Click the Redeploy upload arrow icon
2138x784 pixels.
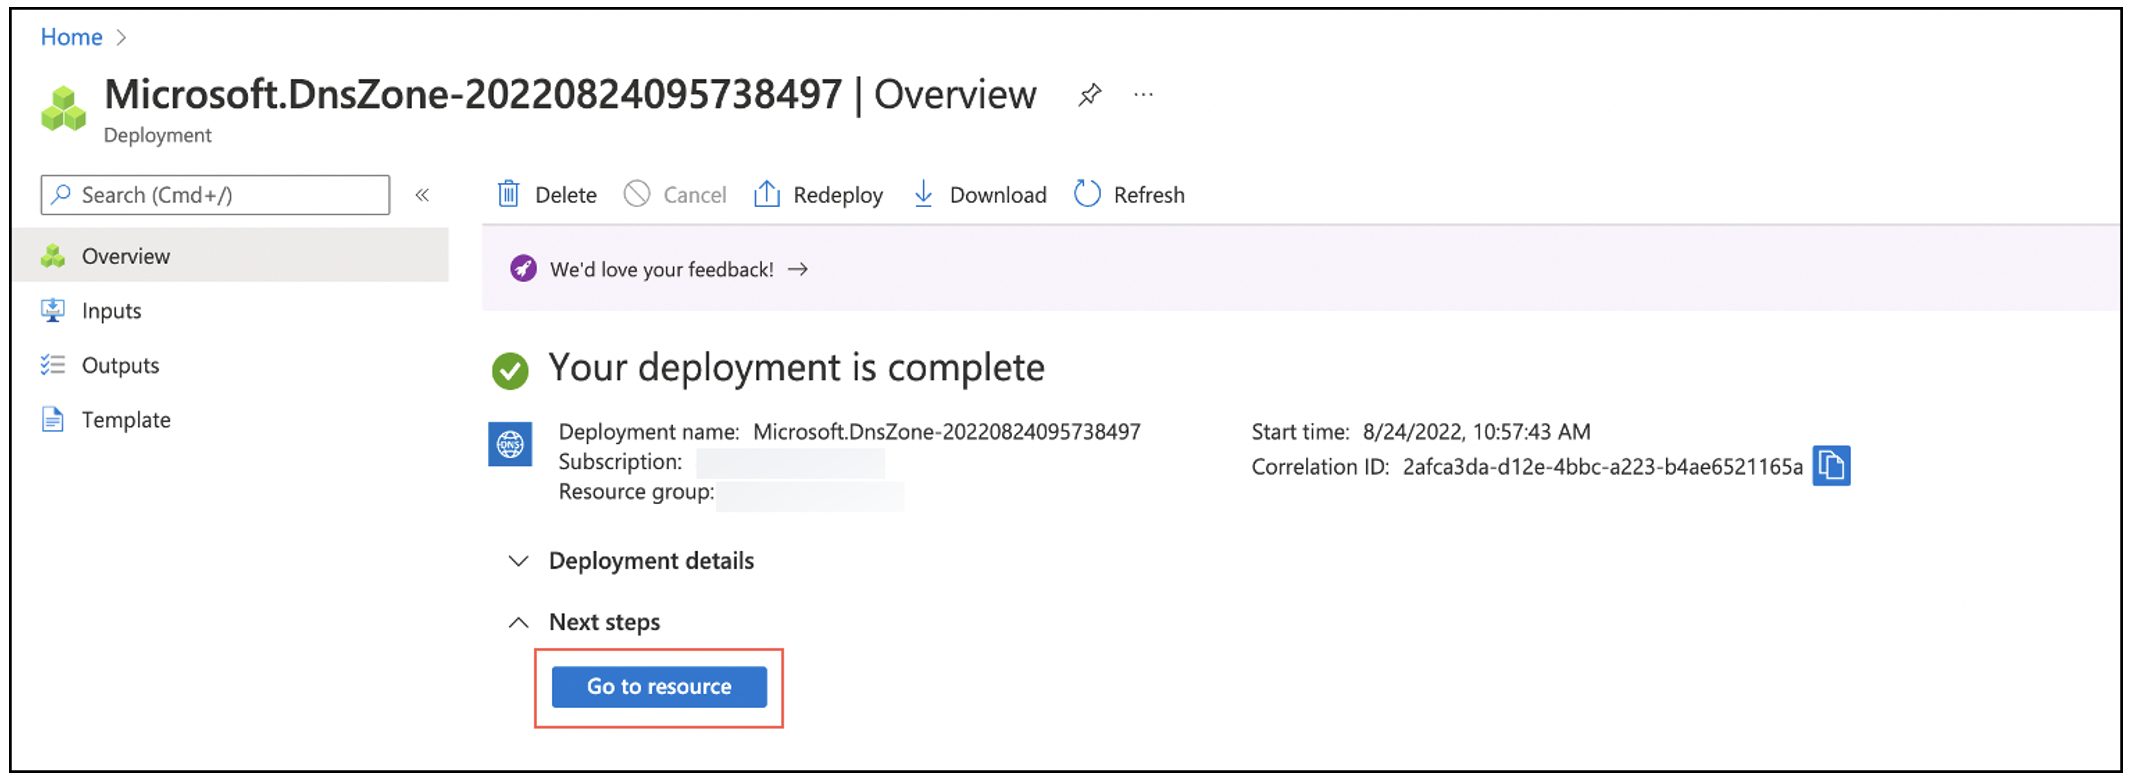click(x=766, y=194)
